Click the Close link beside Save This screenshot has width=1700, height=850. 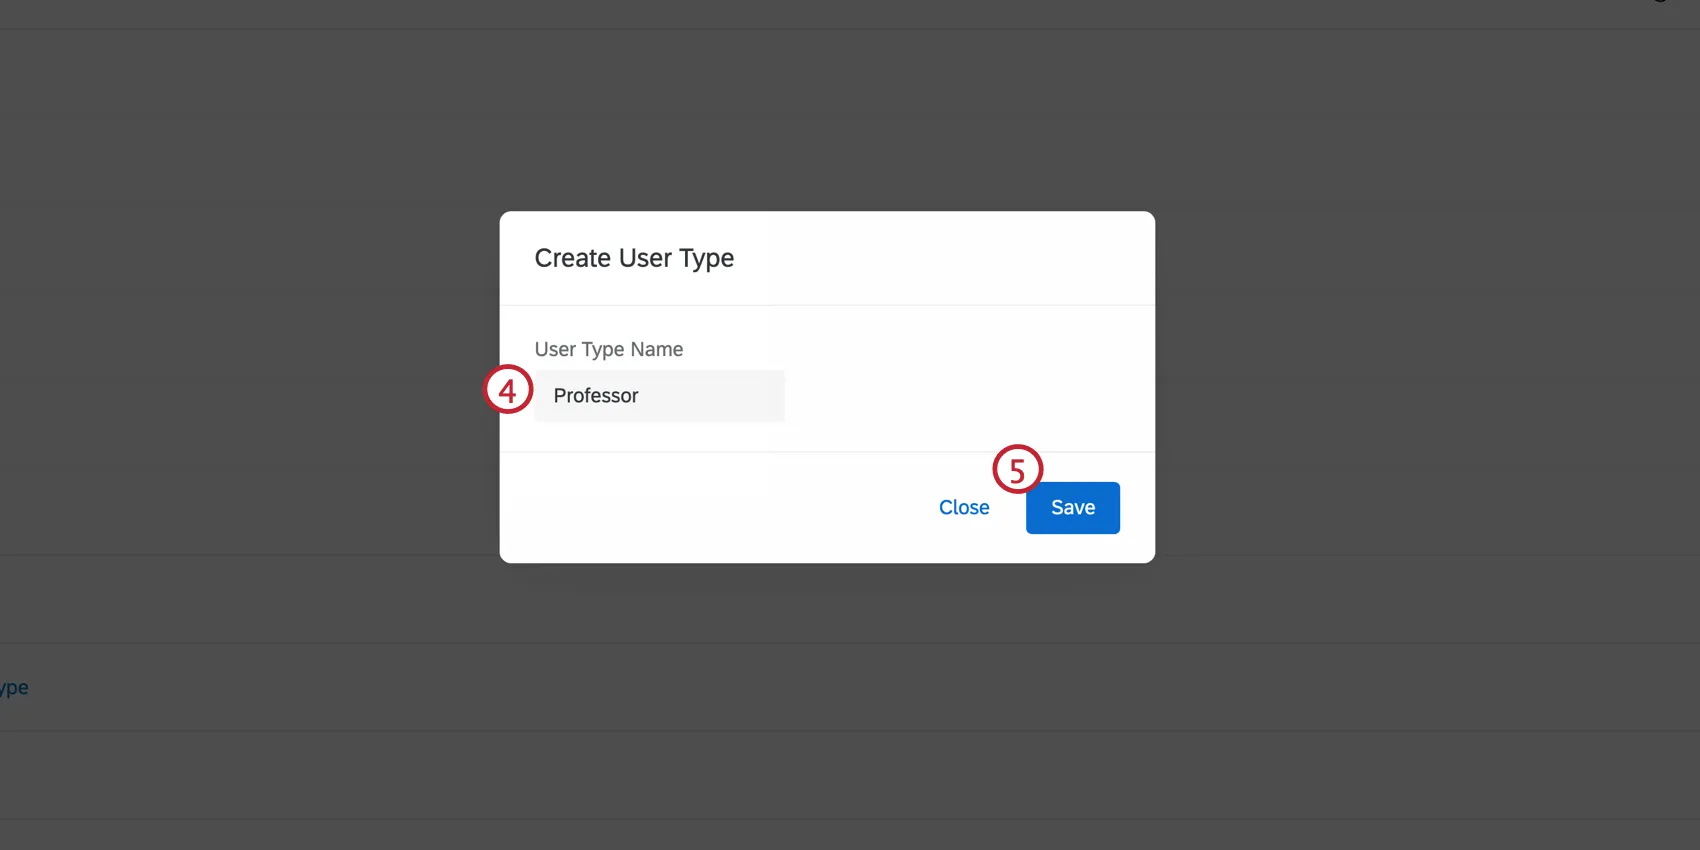click(963, 508)
